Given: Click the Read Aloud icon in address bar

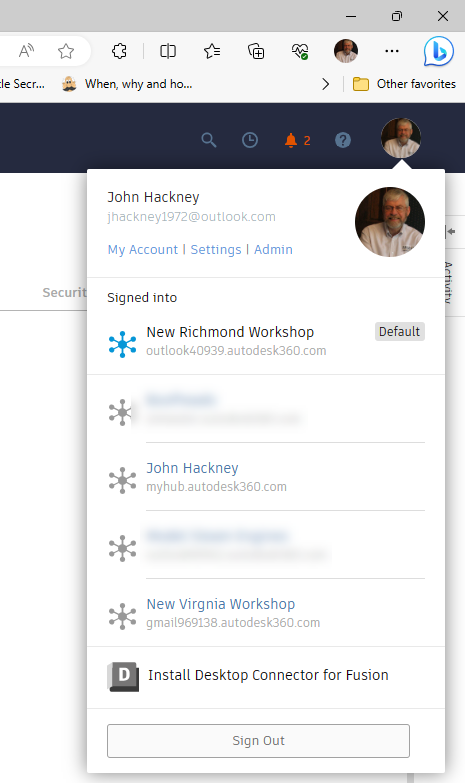Looking at the screenshot, I should (x=26, y=50).
